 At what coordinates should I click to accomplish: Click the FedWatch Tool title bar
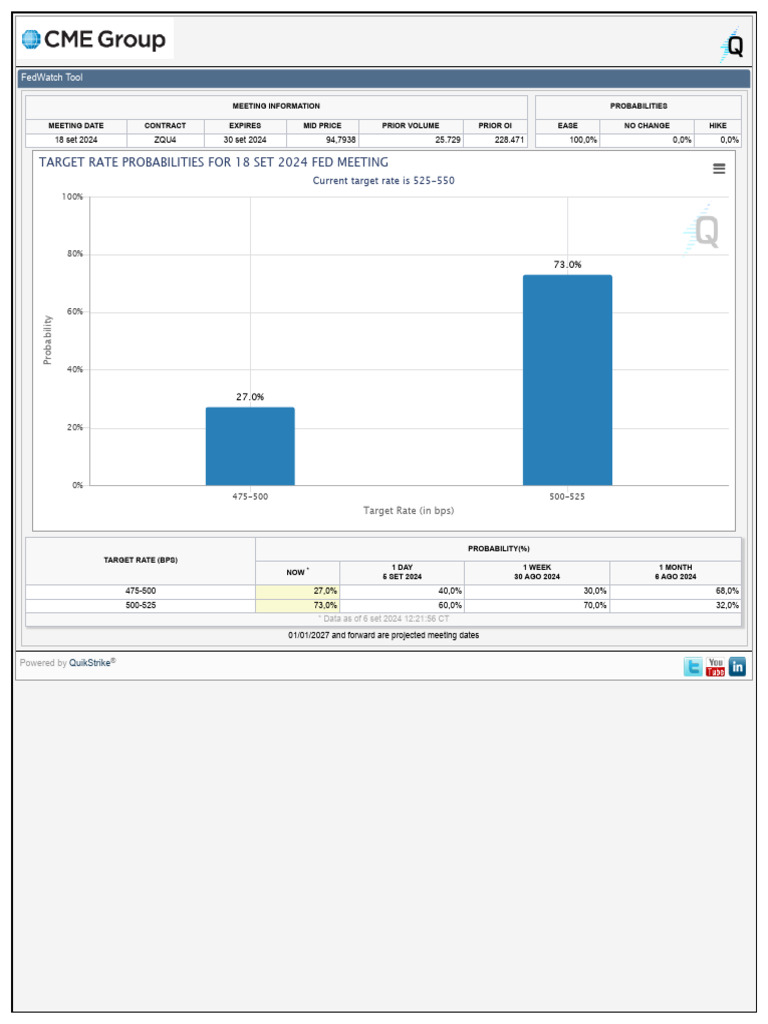(384, 78)
